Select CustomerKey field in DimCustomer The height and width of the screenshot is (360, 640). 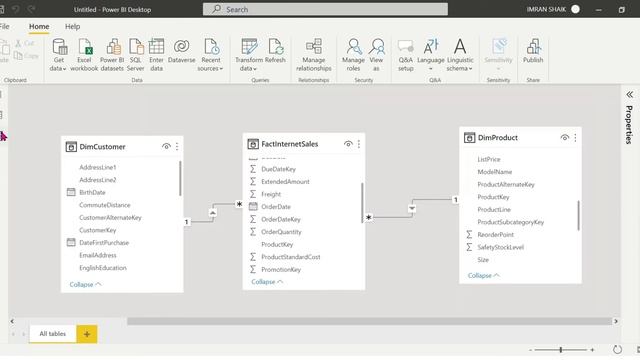click(98, 230)
